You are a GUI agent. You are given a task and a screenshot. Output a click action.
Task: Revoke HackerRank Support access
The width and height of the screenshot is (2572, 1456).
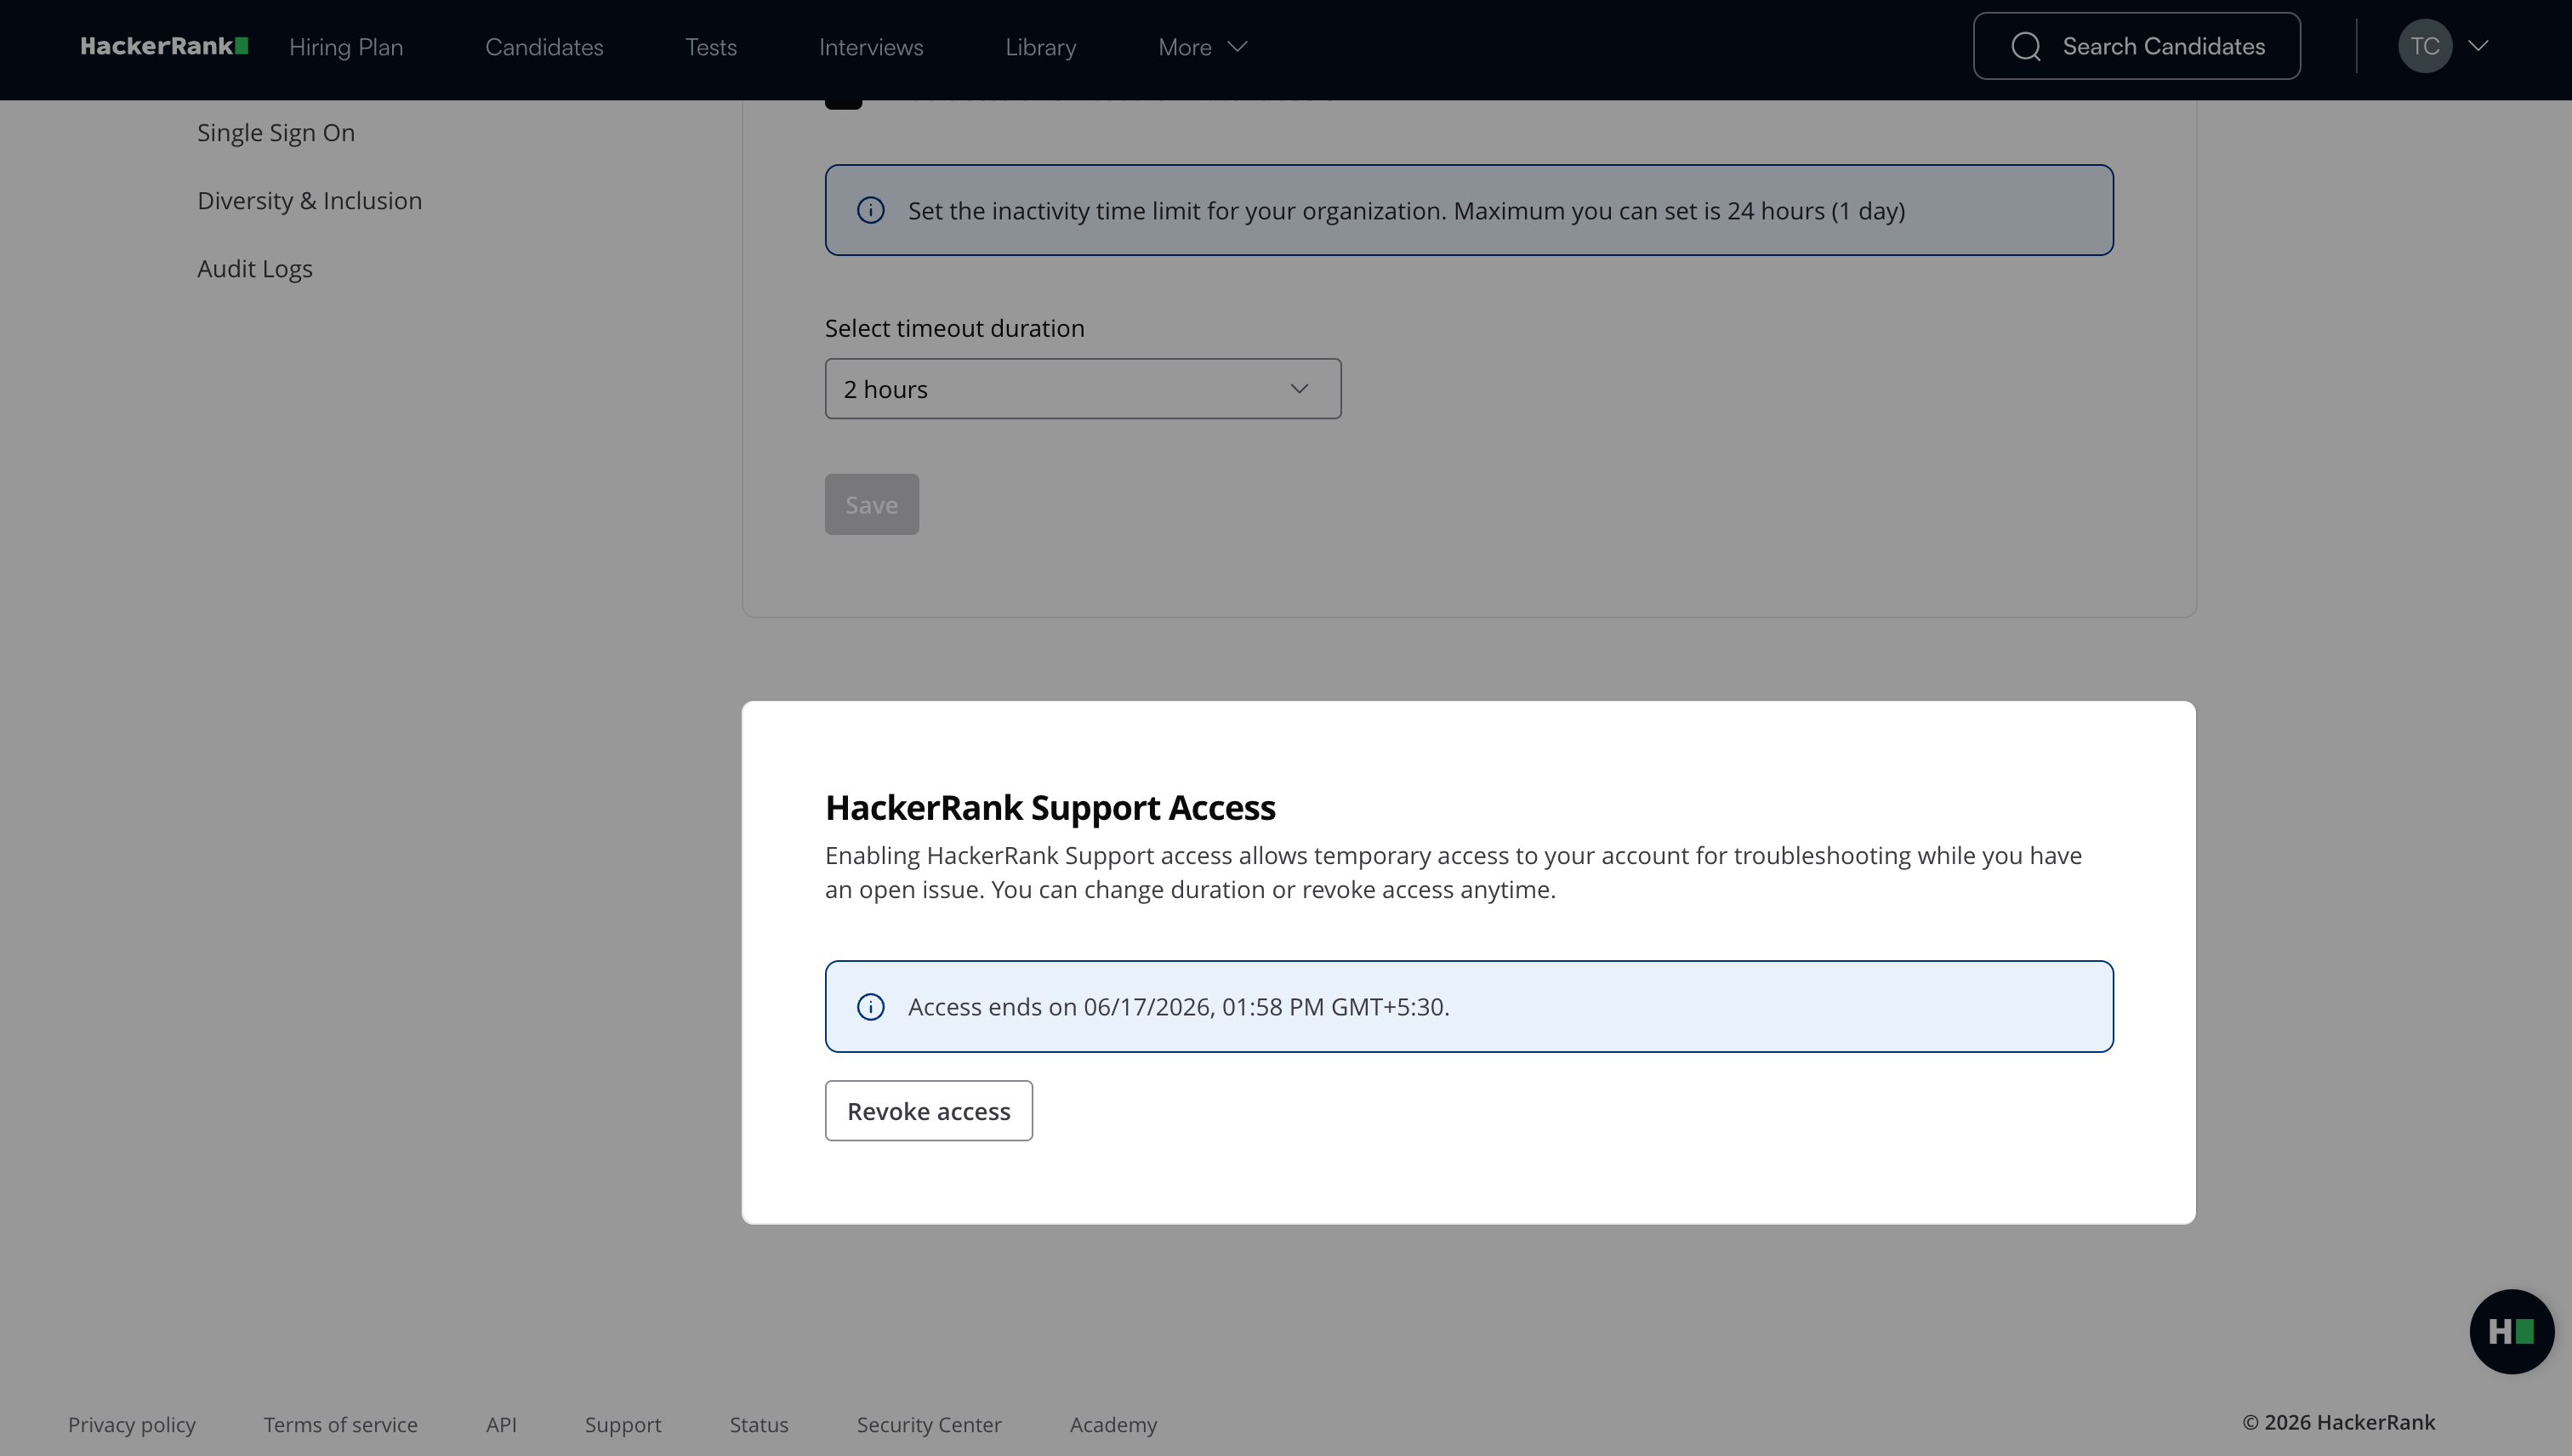tap(928, 1110)
